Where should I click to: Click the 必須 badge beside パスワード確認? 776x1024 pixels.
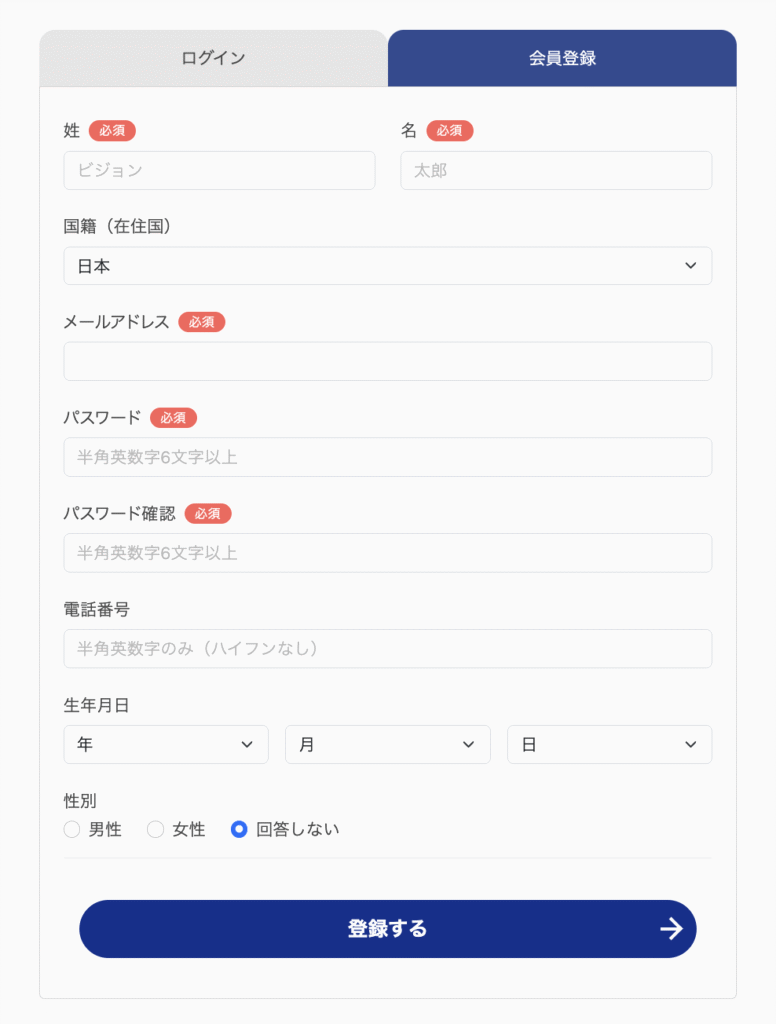tap(208, 514)
